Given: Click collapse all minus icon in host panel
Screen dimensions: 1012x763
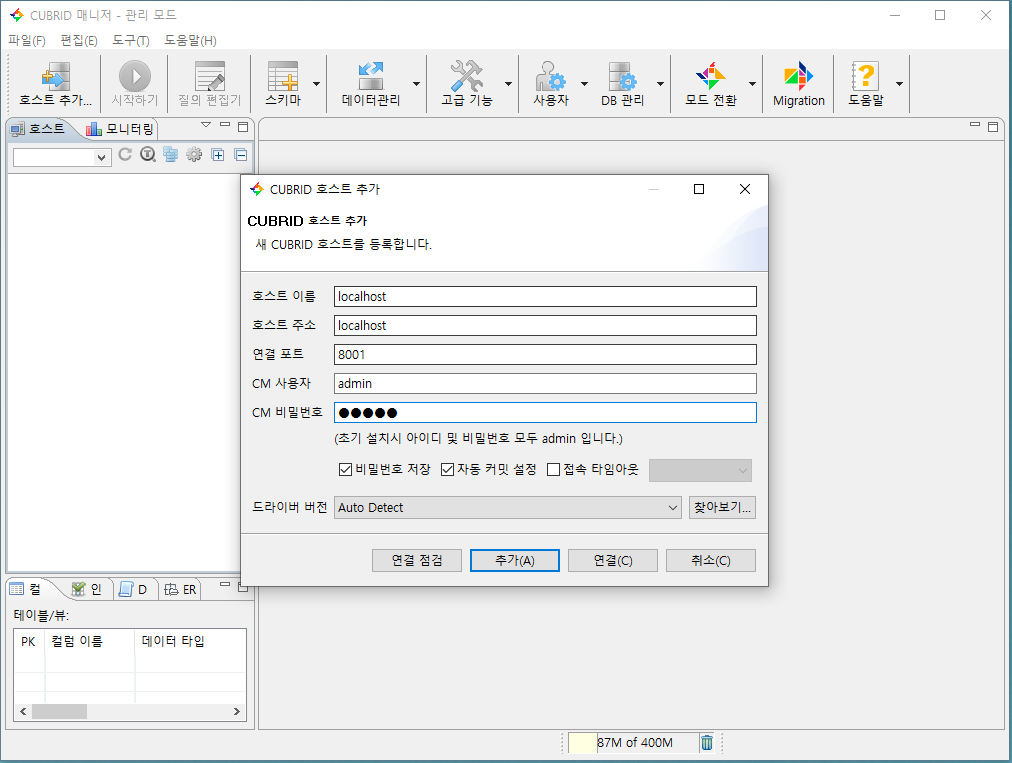Looking at the screenshot, I should pyautogui.click(x=241, y=155).
